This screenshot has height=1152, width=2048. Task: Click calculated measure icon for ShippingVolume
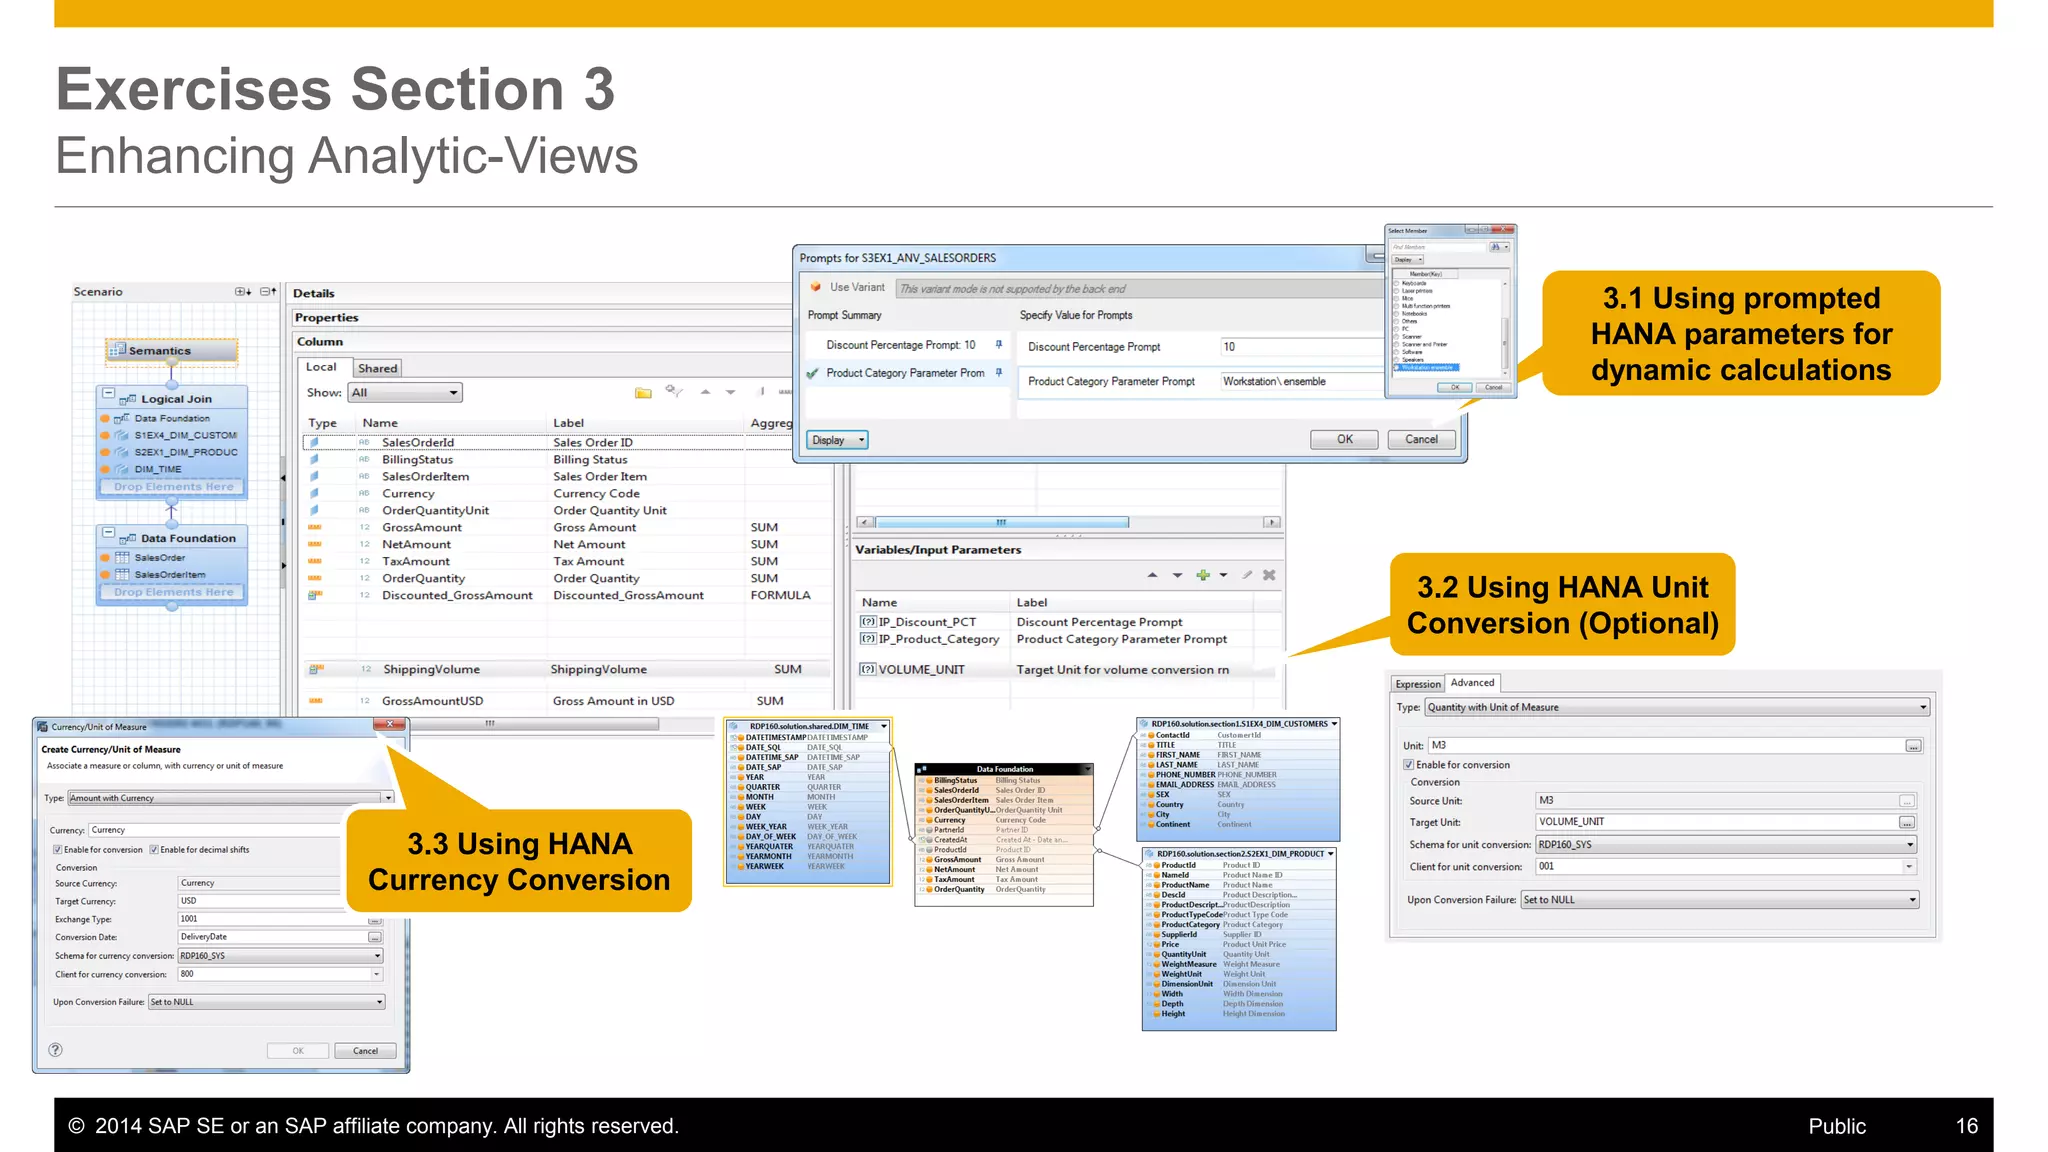[316, 669]
